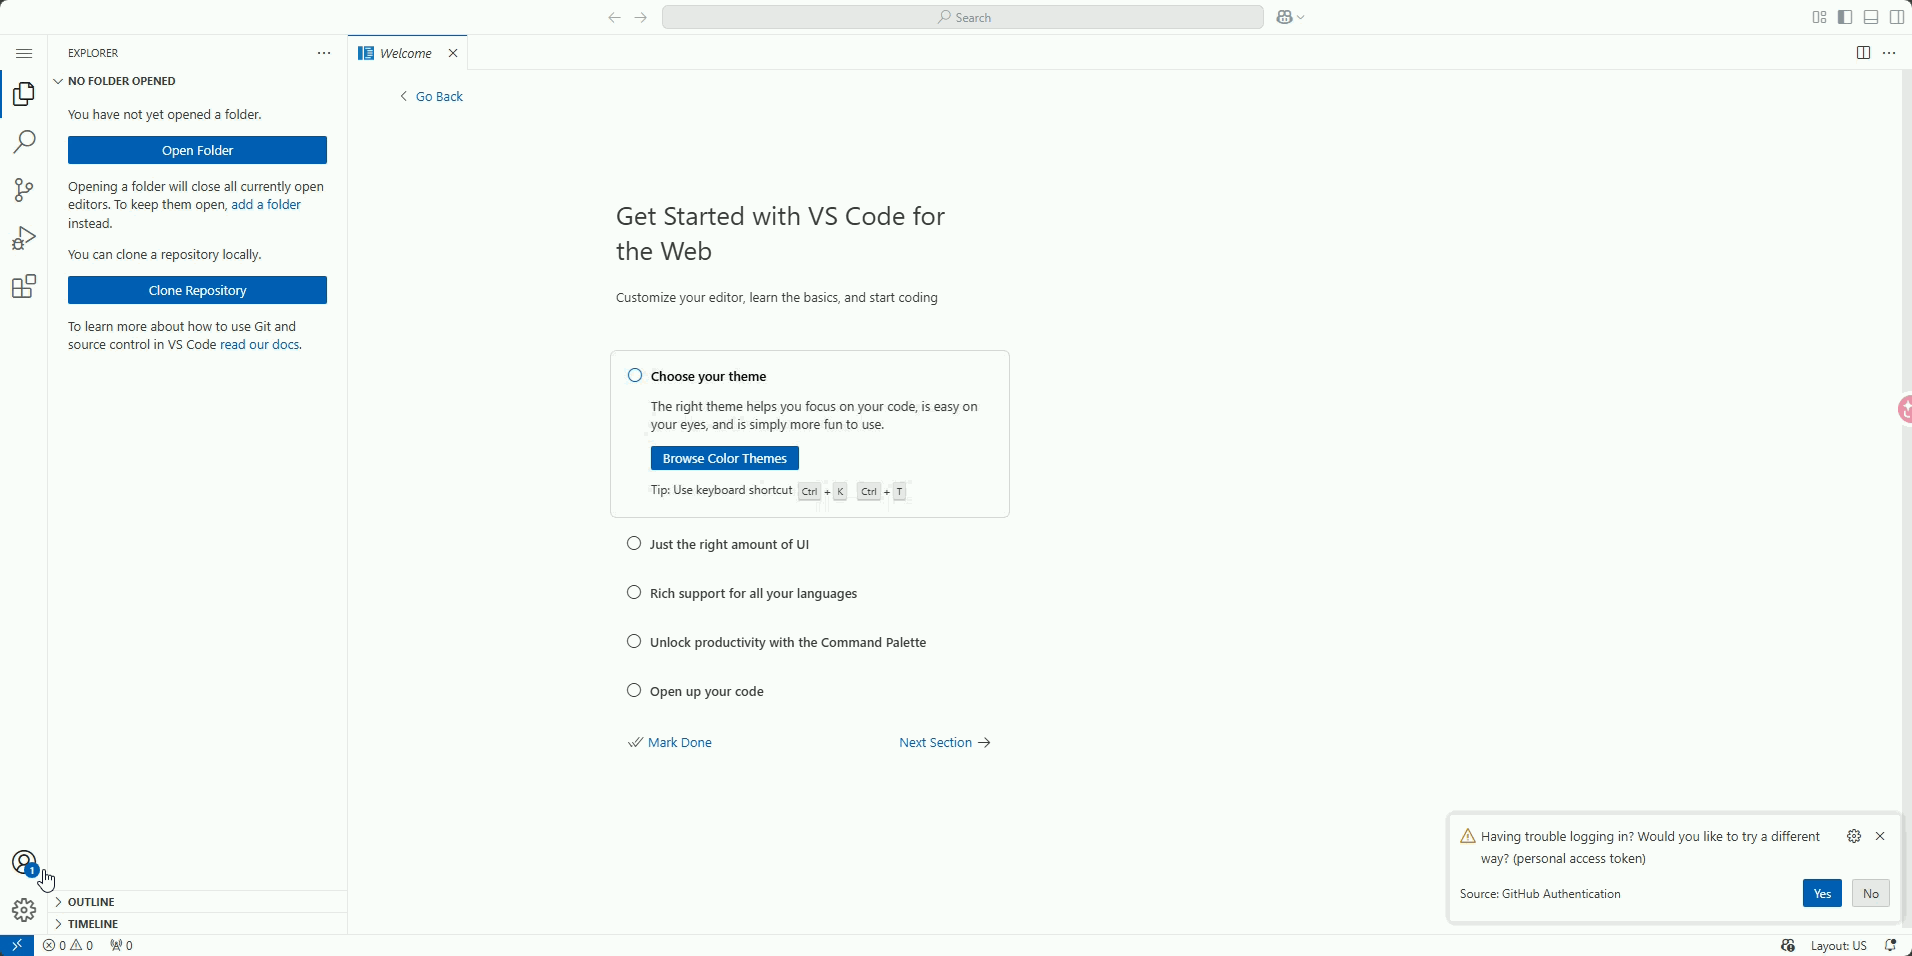Image resolution: width=1912 pixels, height=956 pixels.
Task: Switch to the Welcome tab
Action: [x=405, y=53]
